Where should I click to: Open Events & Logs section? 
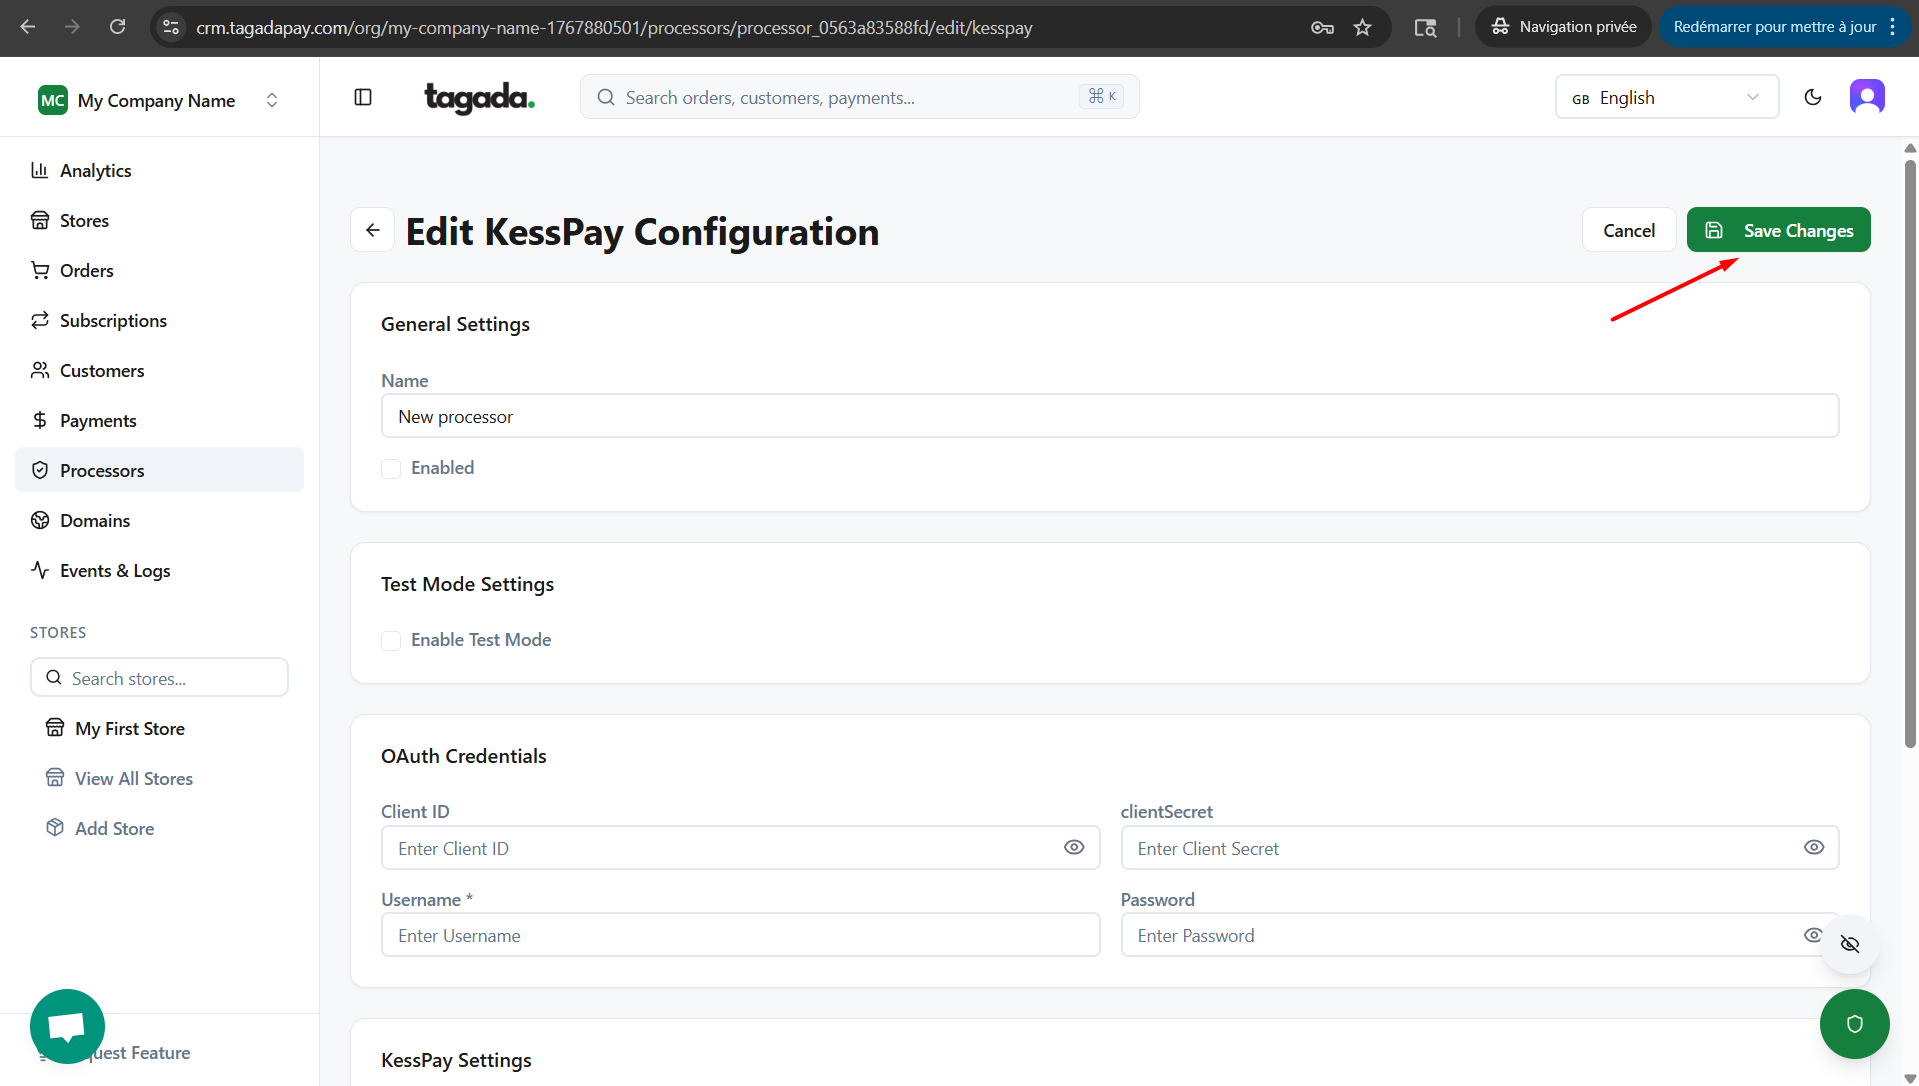115,570
